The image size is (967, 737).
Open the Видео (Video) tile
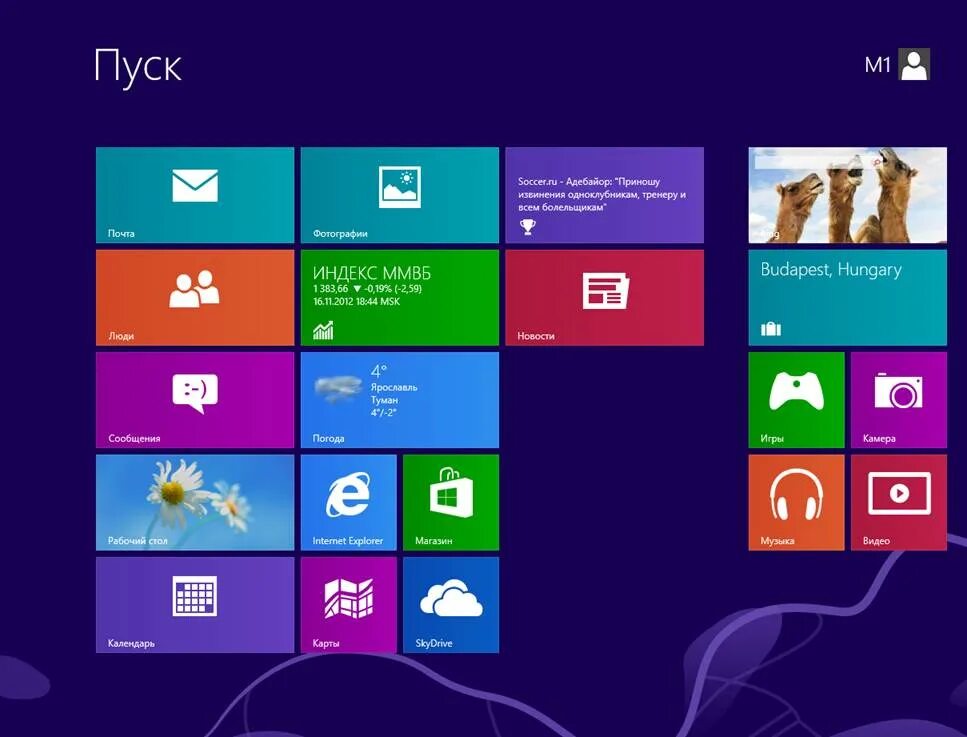[898, 502]
